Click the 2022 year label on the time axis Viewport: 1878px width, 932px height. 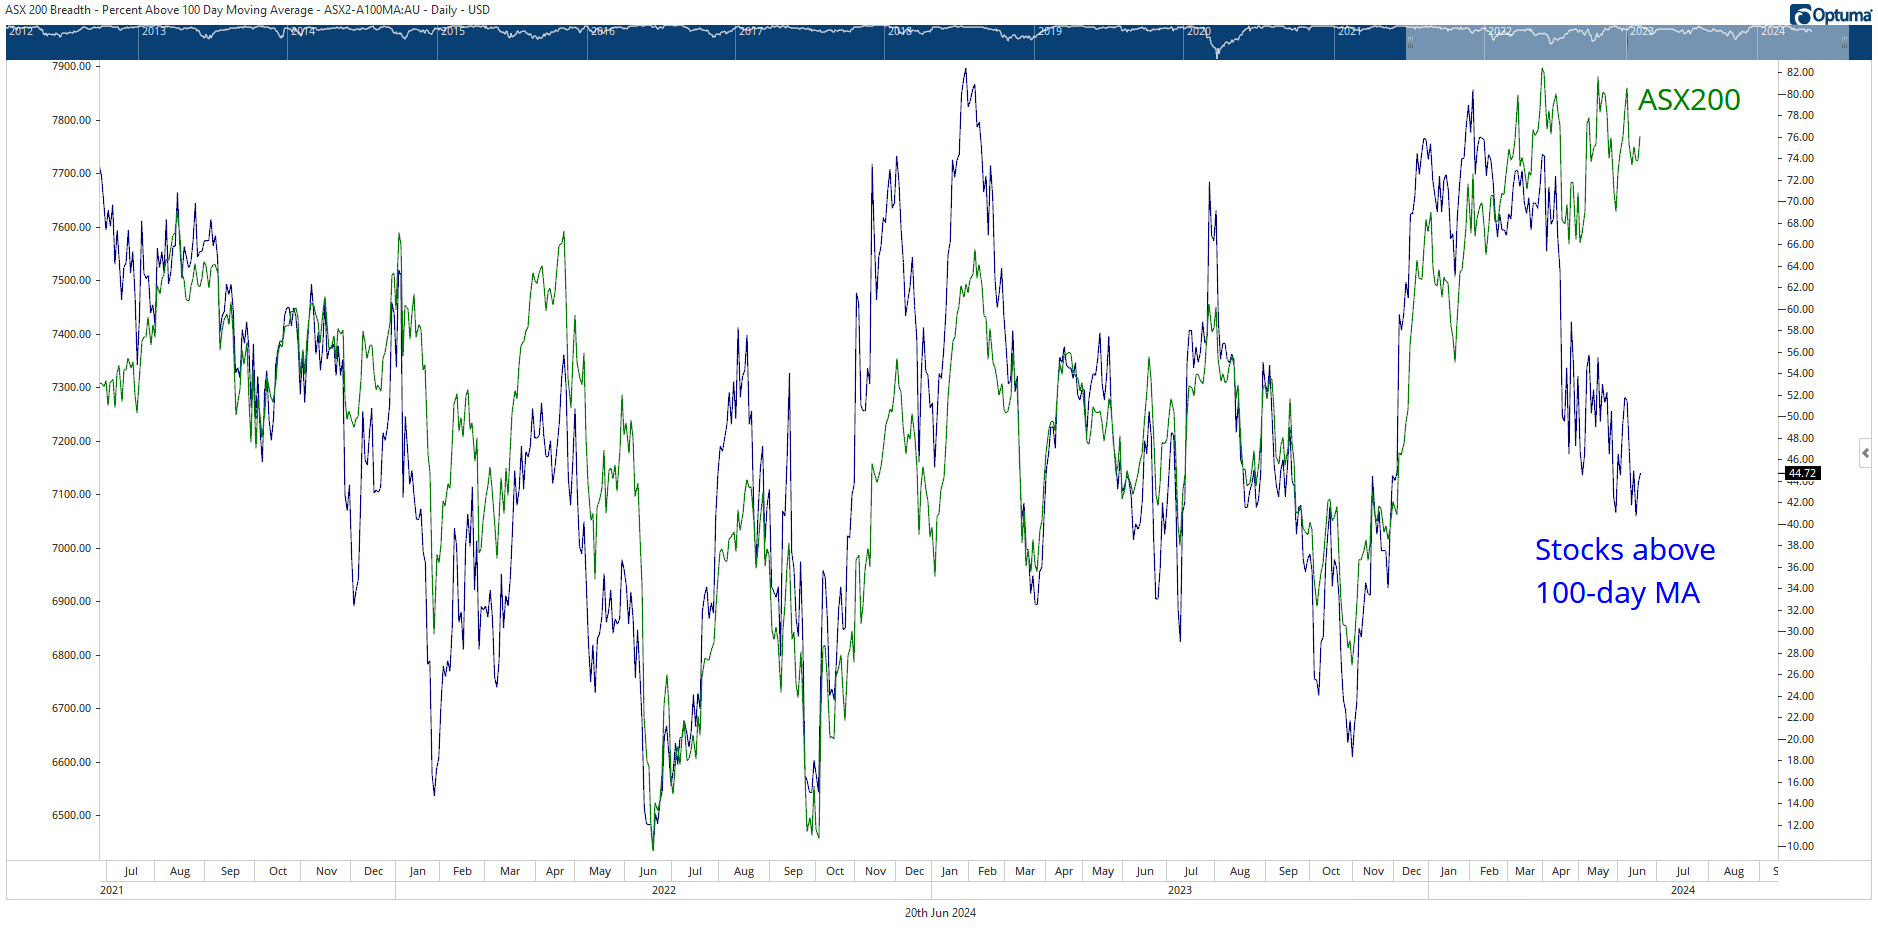coord(663,890)
